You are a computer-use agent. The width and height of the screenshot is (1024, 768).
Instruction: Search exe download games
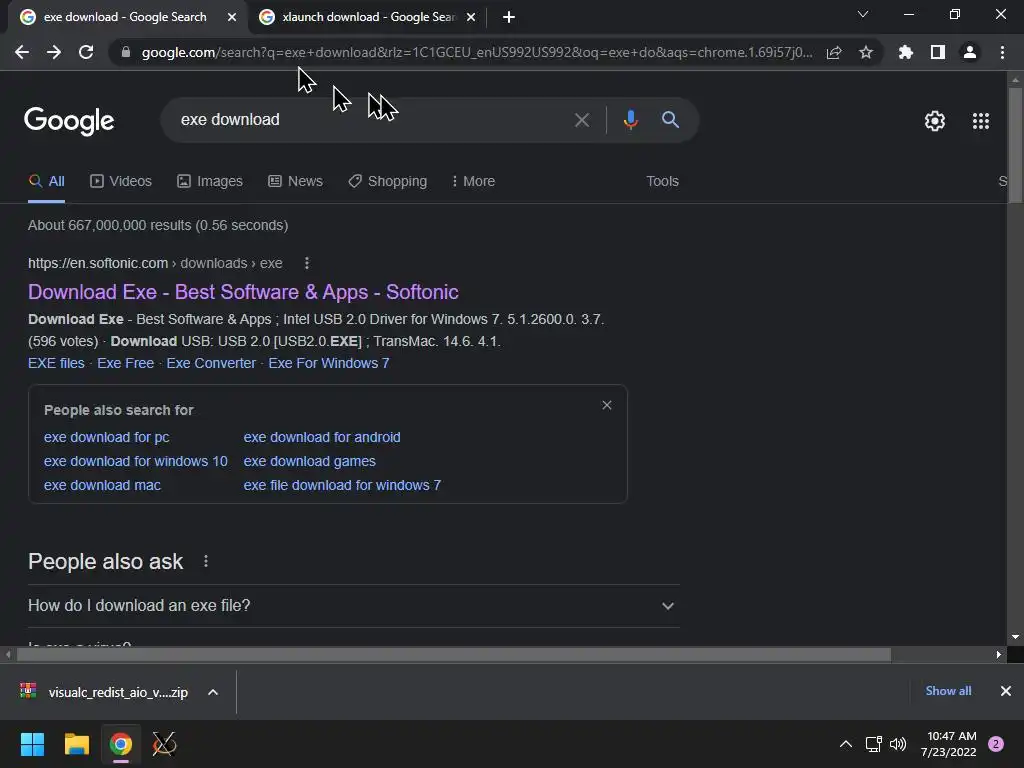310,462
